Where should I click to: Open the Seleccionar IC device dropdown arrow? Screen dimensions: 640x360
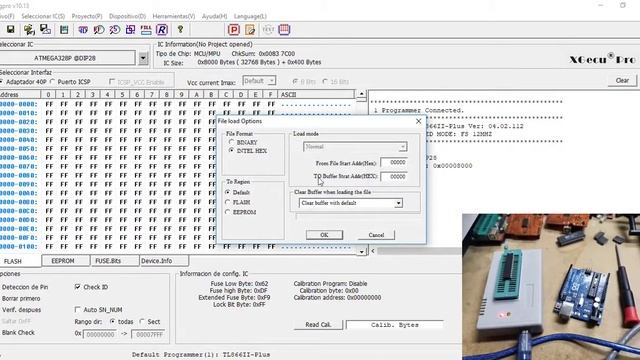coord(143,58)
